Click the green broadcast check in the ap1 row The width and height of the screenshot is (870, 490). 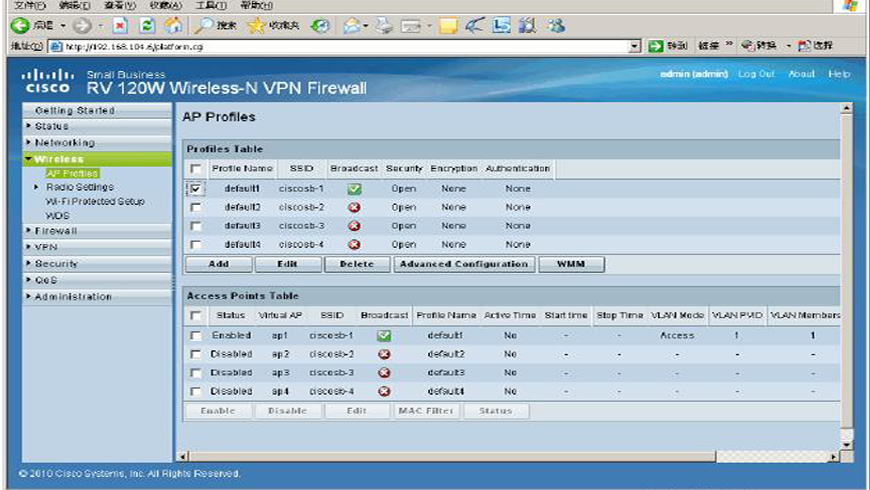(384, 336)
